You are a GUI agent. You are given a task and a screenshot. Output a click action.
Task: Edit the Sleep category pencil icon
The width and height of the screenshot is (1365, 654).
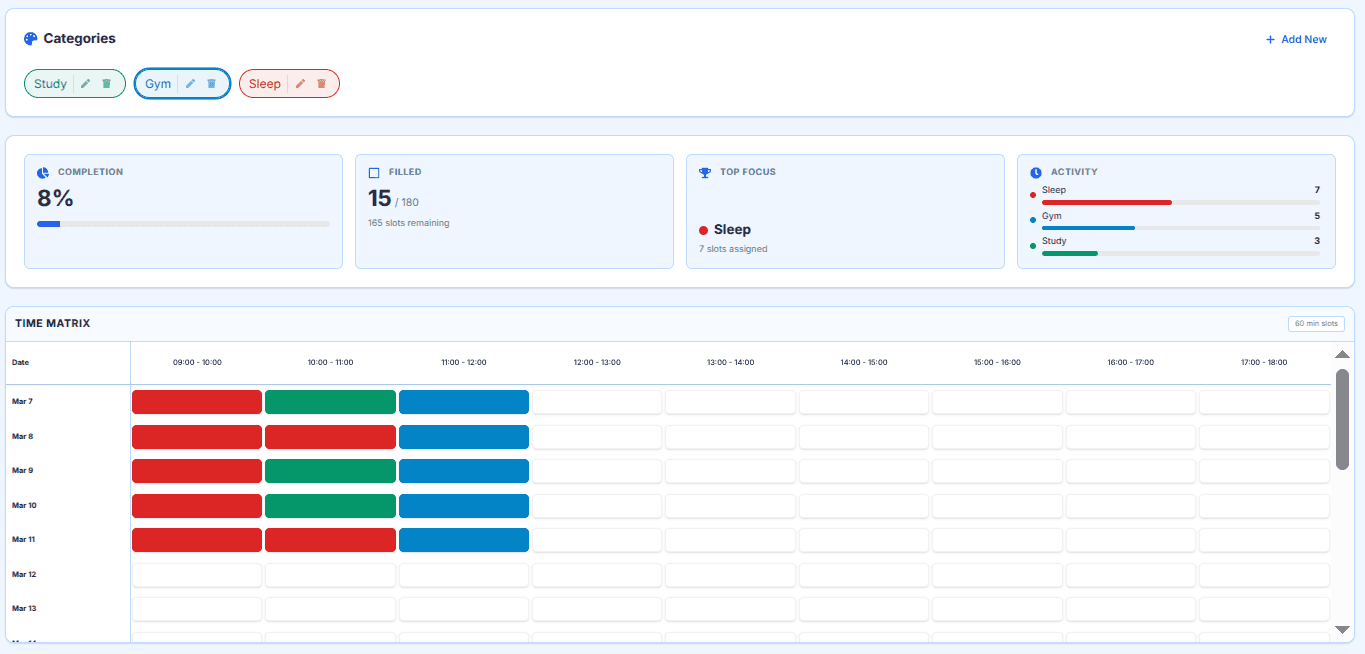[300, 84]
